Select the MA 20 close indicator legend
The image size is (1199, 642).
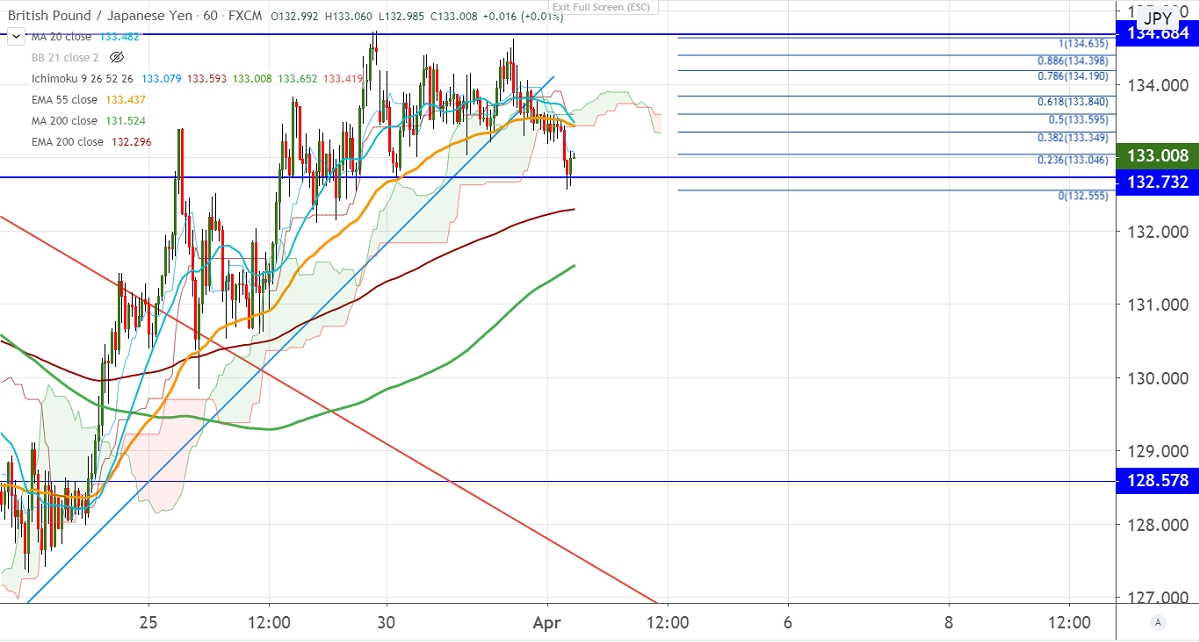pyautogui.click(x=61, y=37)
